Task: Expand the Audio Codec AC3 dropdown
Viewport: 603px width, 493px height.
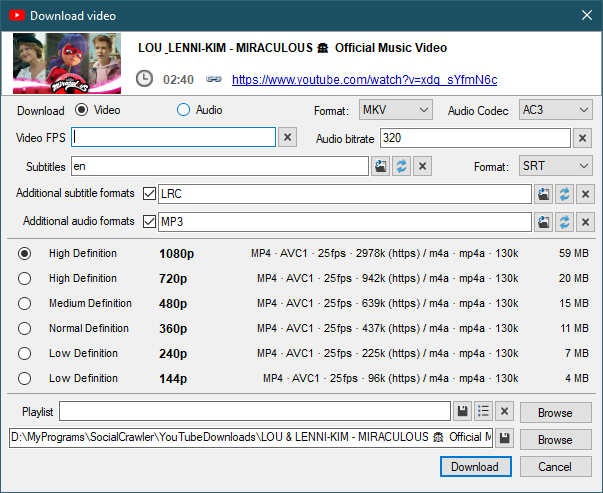Action: tap(556, 110)
